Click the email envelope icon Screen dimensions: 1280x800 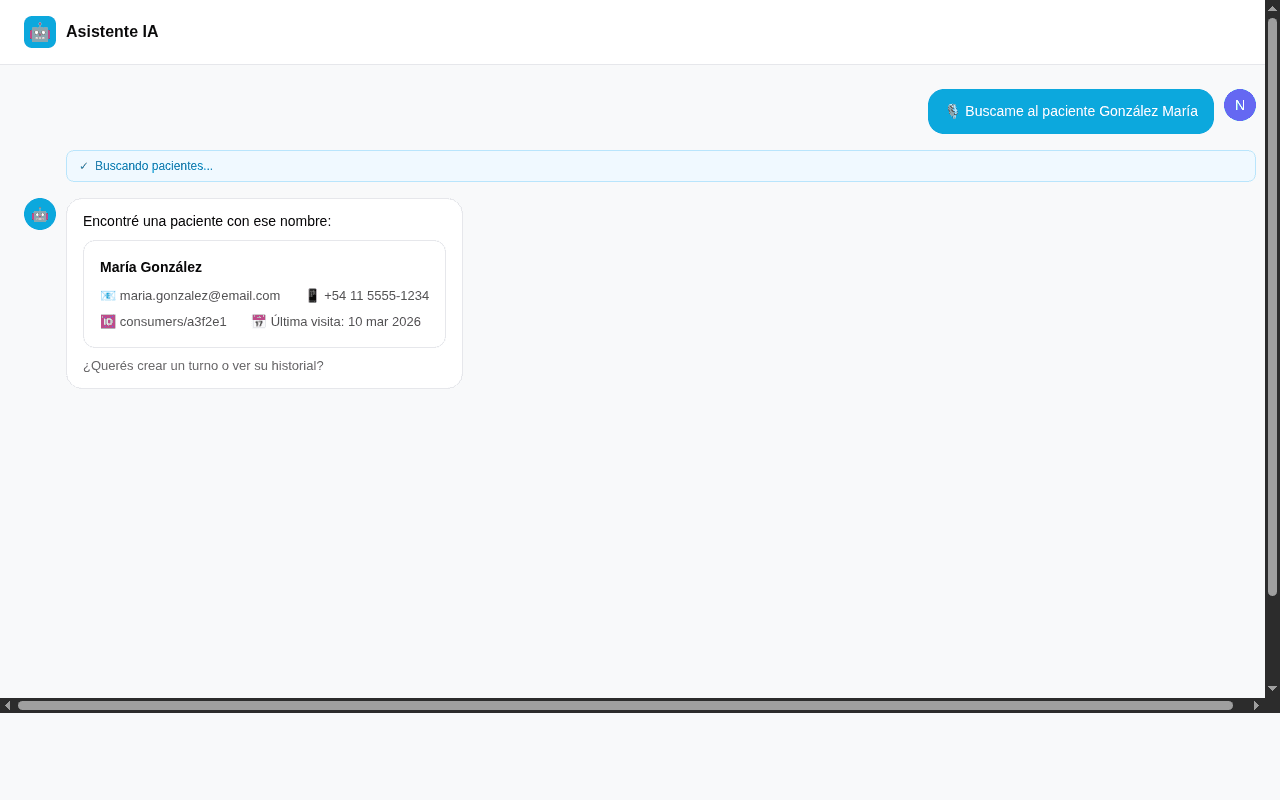(108, 296)
